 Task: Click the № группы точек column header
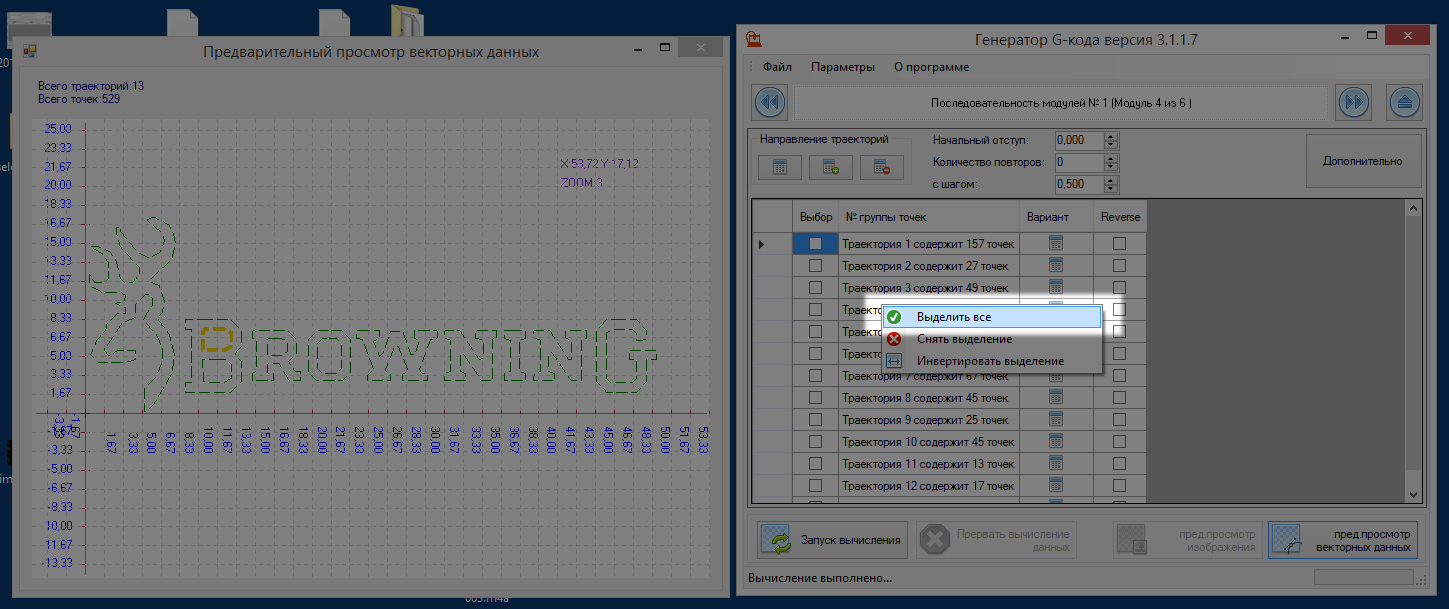(x=928, y=217)
